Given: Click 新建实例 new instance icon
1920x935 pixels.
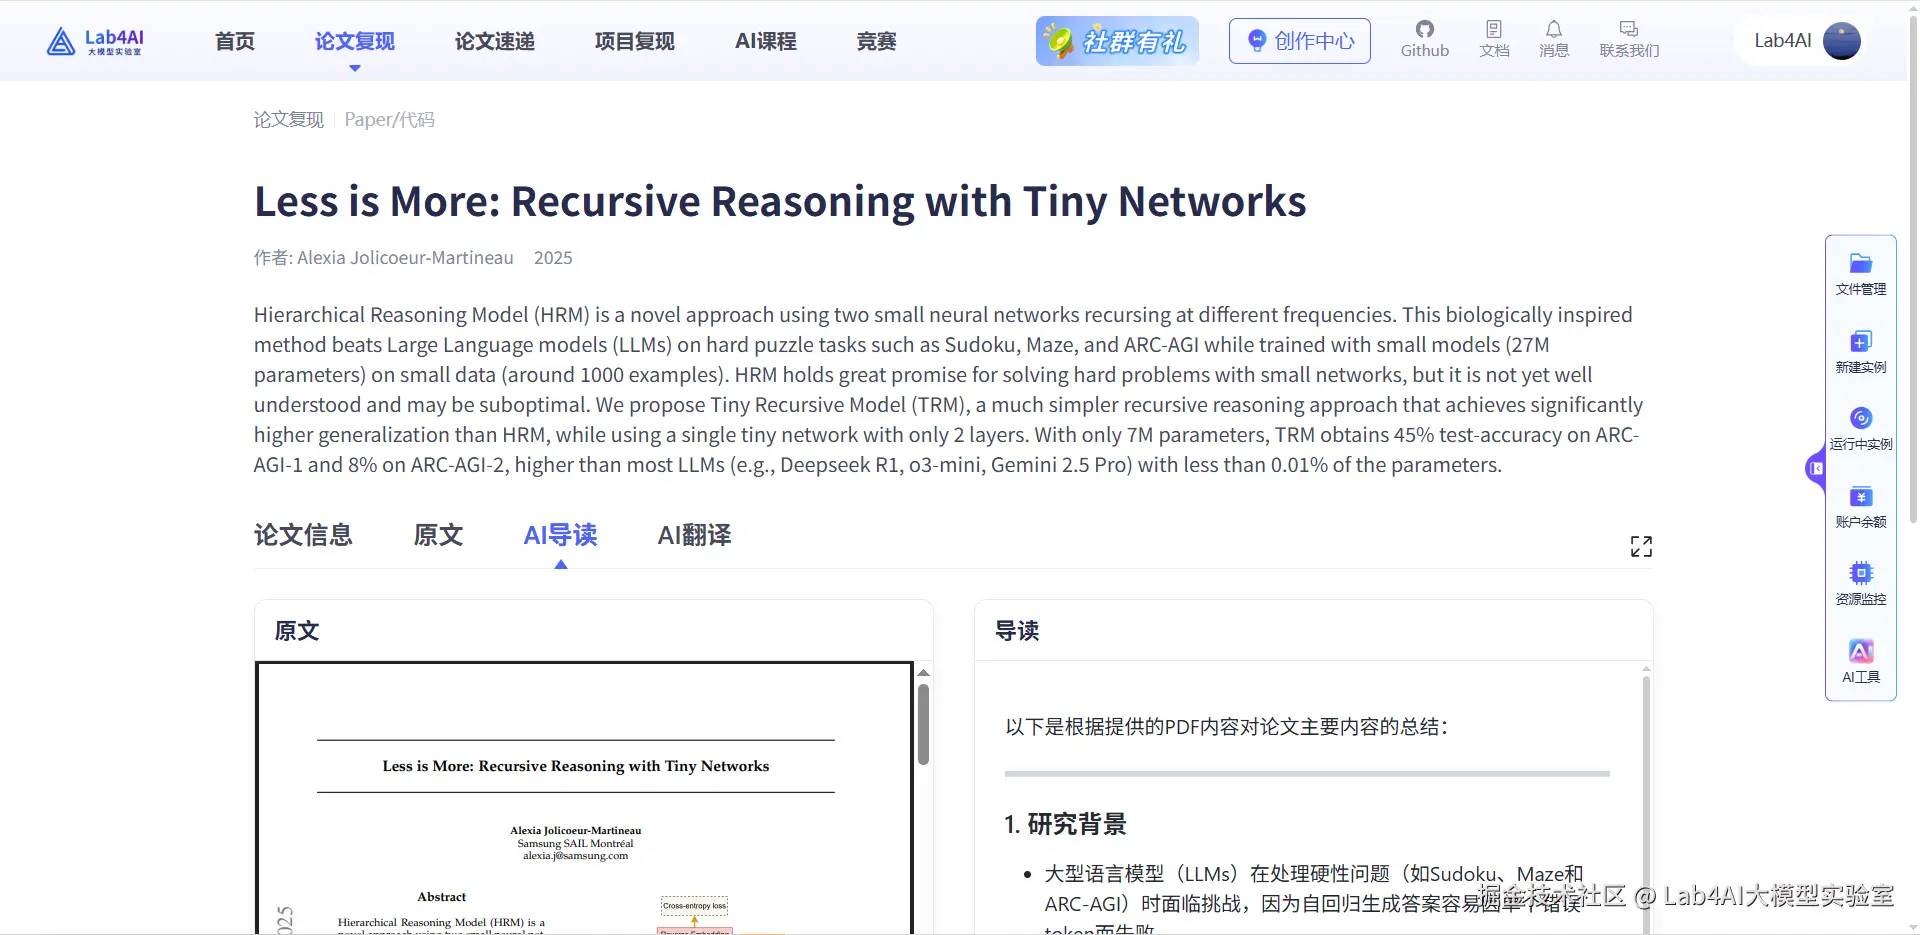Looking at the screenshot, I should [x=1860, y=352].
